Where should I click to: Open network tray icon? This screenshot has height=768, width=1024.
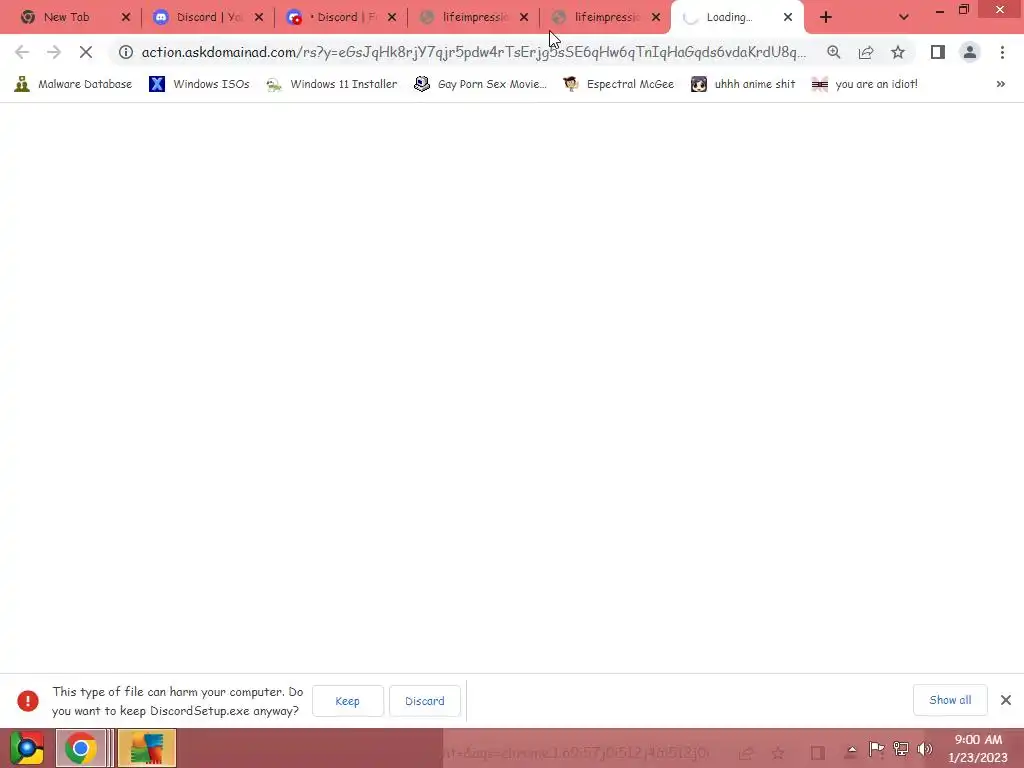pos(901,749)
